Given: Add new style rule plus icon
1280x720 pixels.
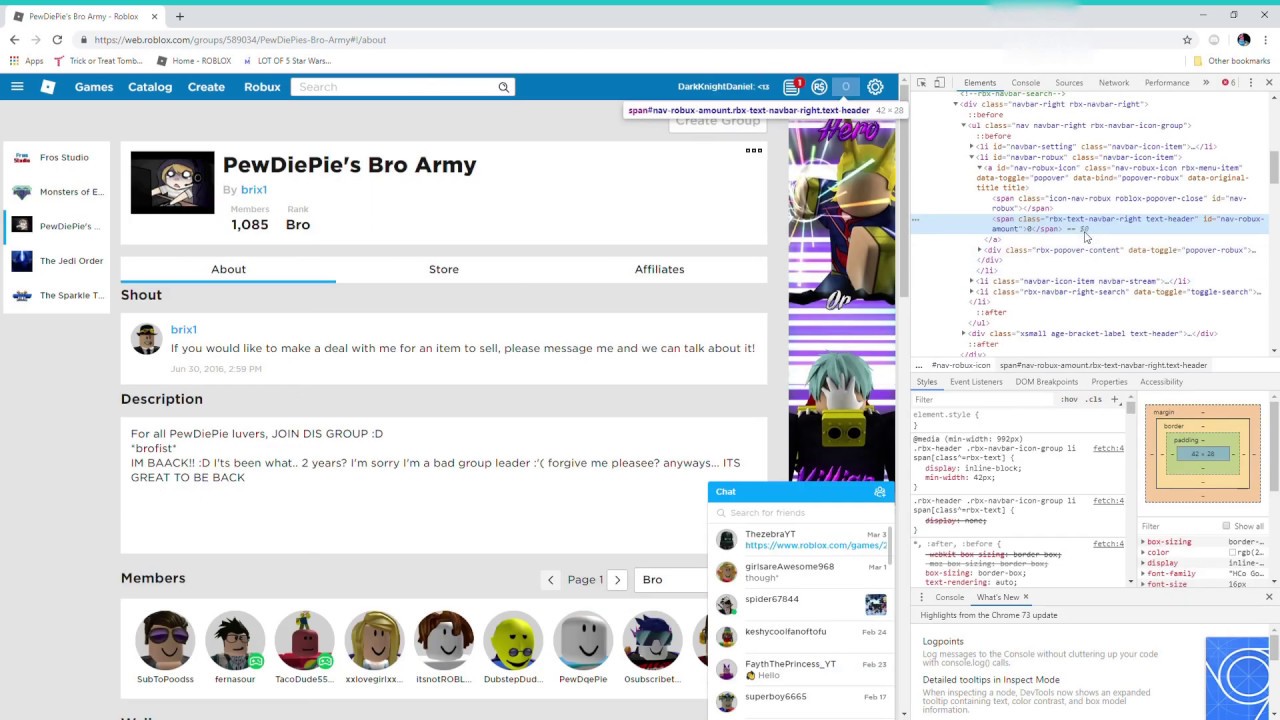Looking at the screenshot, I should tap(1115, 399).
